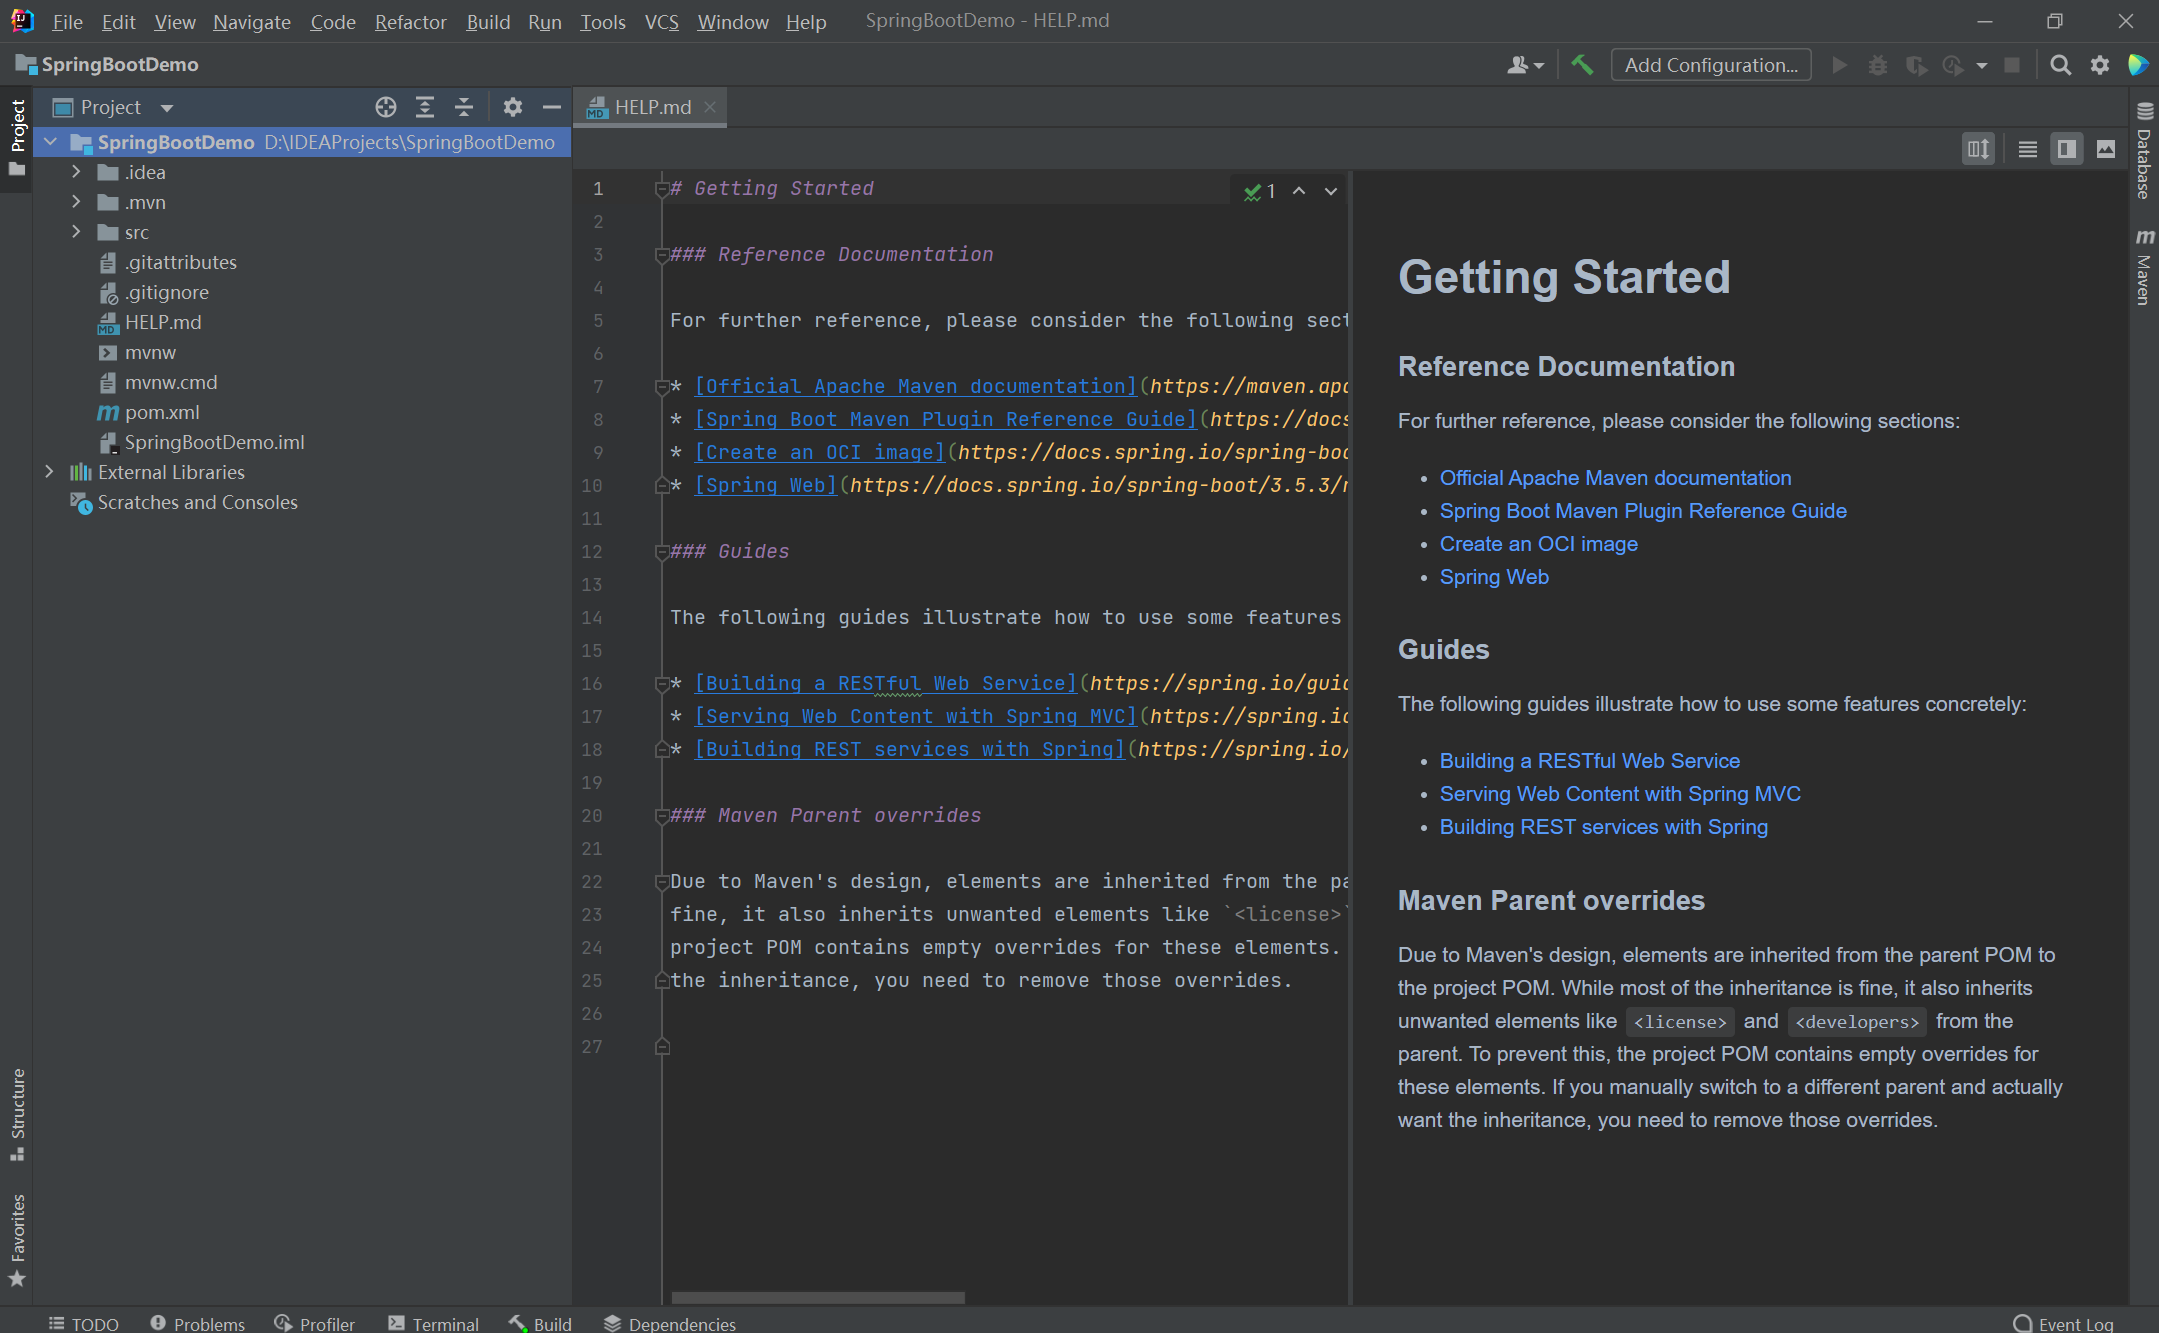
Task: Click Expand All in Project panel
Action: coord(425,107)
